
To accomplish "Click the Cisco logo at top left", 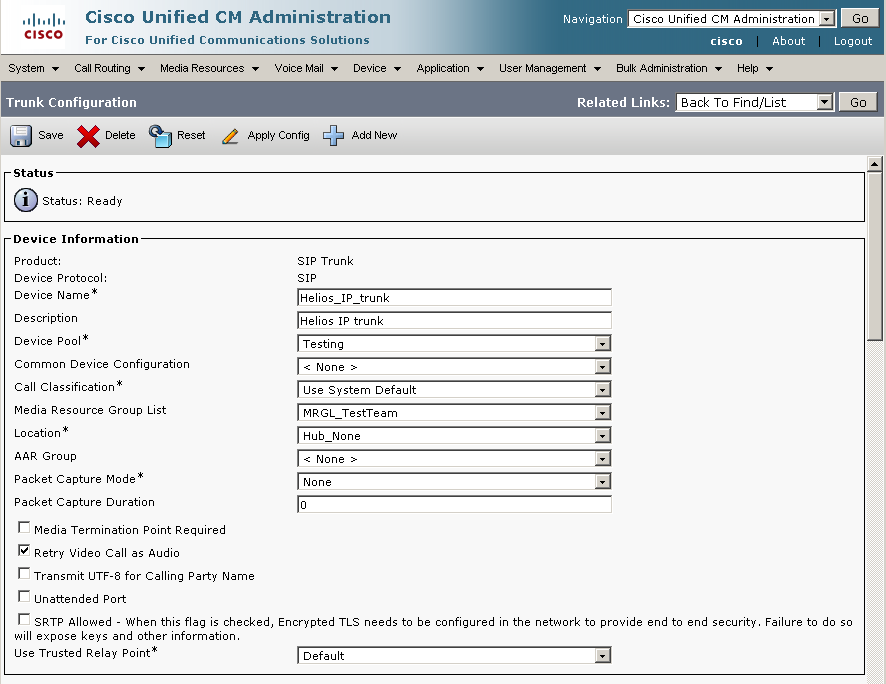I will (42, 28).
